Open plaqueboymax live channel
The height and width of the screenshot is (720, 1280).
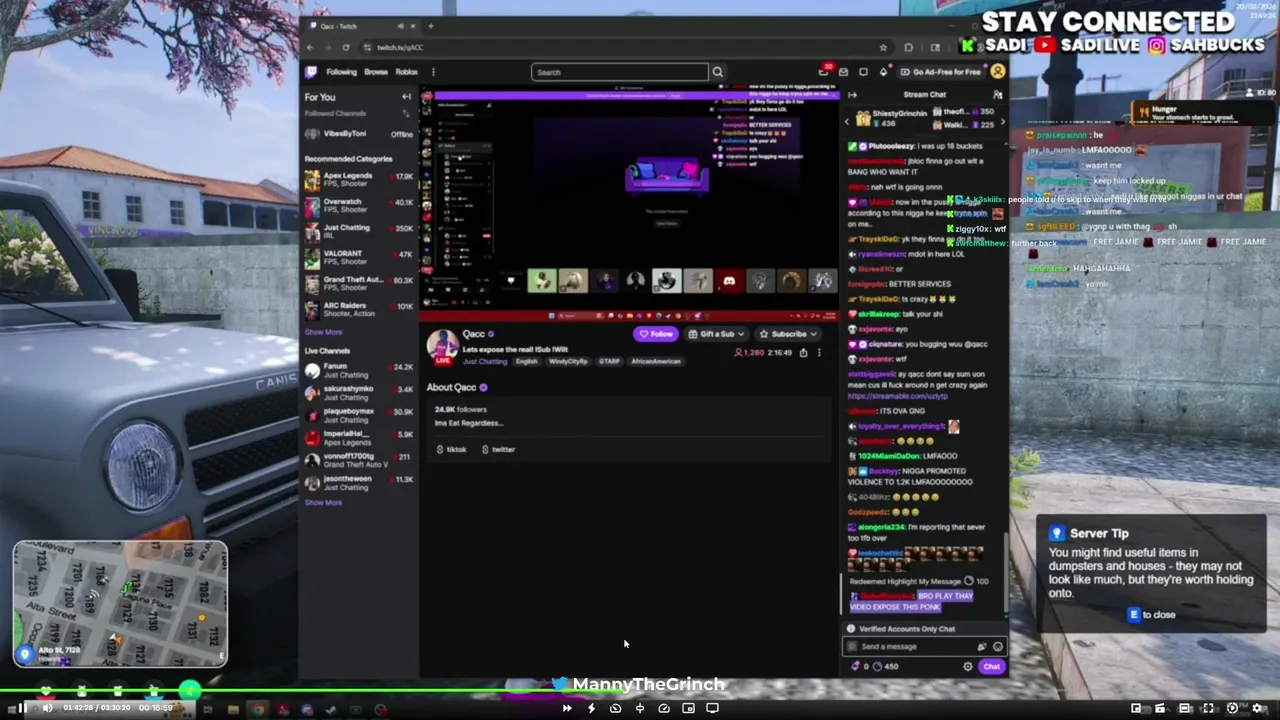pos(360,415)
